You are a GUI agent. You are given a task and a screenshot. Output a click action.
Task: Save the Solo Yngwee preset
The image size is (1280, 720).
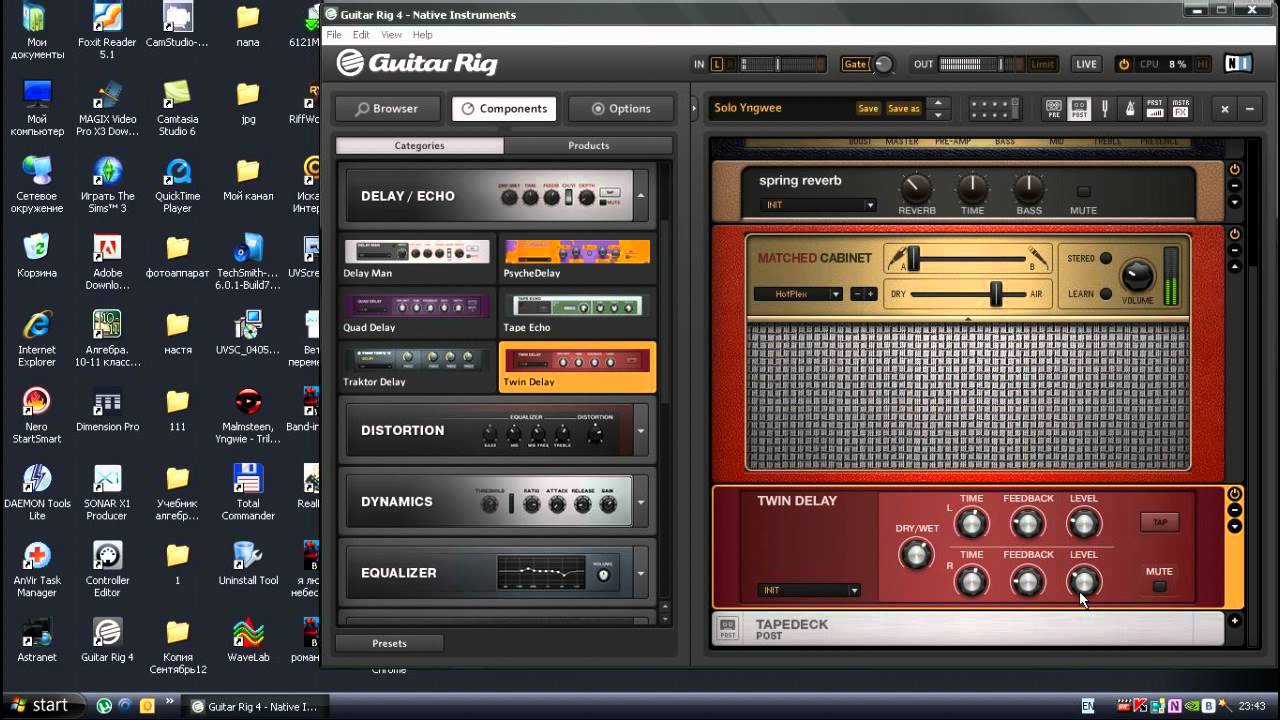868,108
